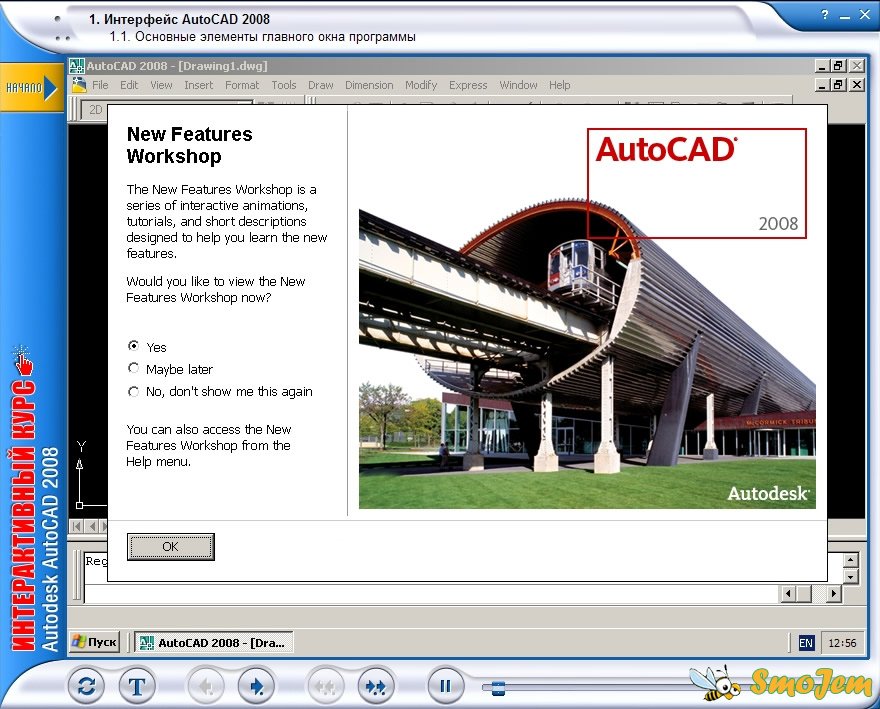The image size is (880, 709).
Task: Select No, don't show me this again
Action: (134, 391)
